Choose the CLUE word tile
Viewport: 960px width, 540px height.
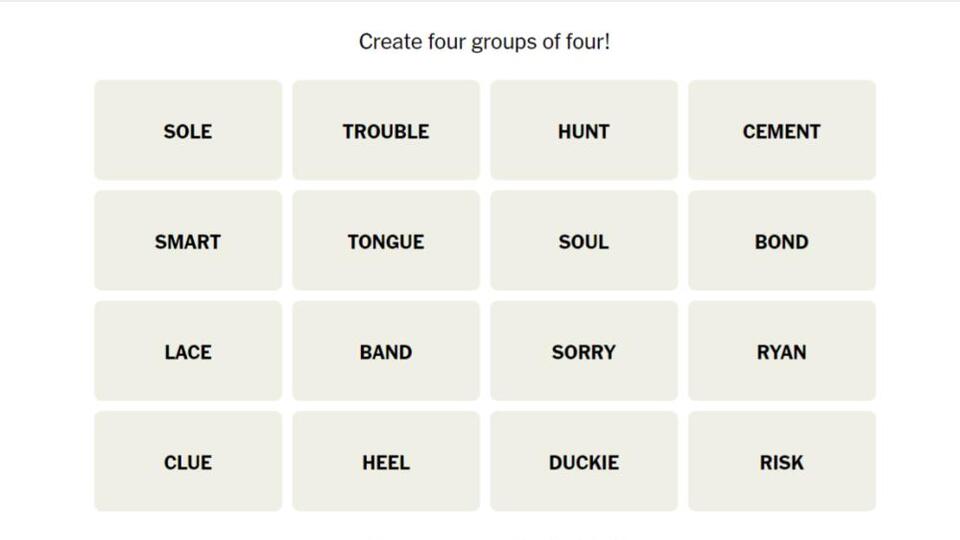pyautogui.click(x=188, y=462)
